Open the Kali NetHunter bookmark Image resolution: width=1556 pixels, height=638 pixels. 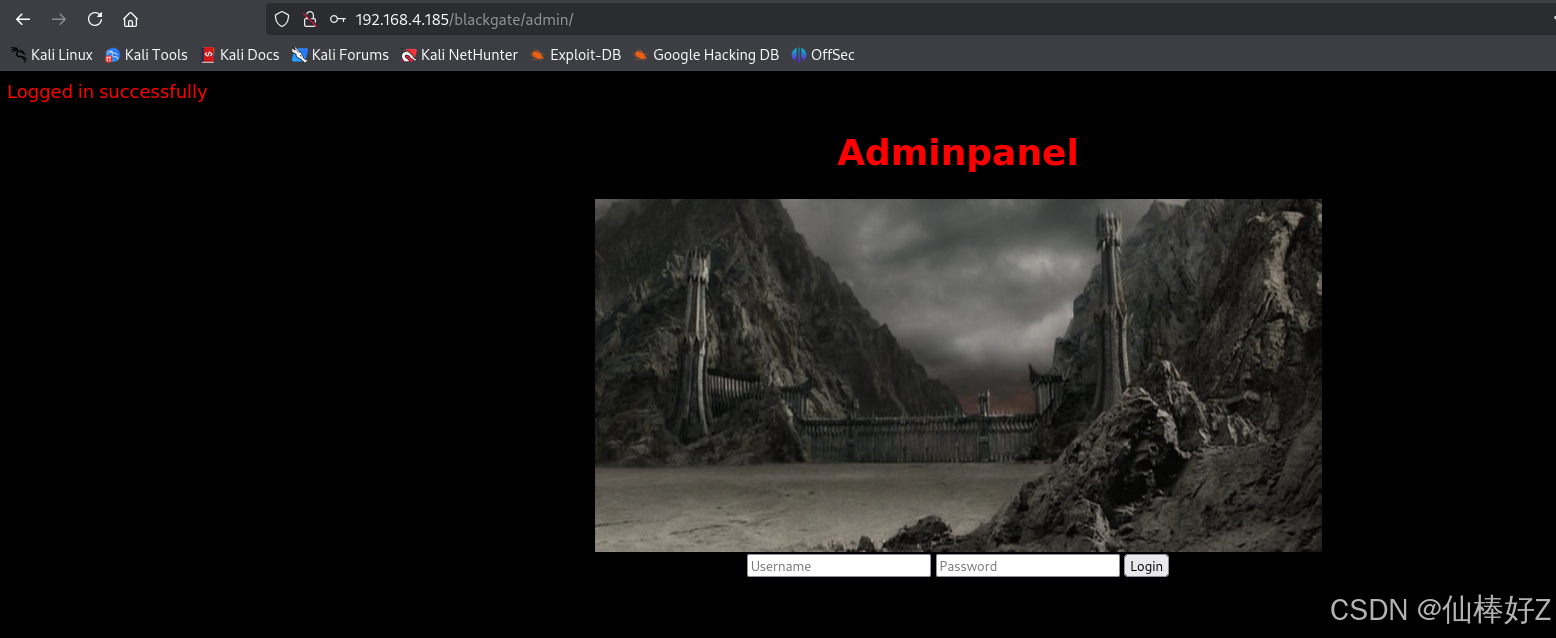(459, 55)
